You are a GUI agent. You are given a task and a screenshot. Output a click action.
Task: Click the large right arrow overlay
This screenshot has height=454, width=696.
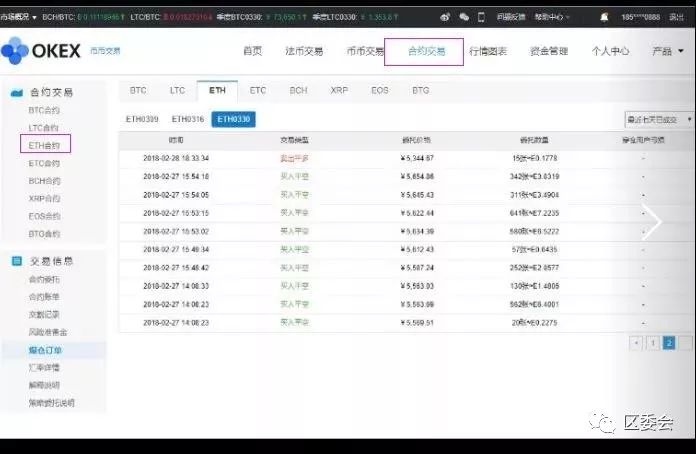click(652, 222)
